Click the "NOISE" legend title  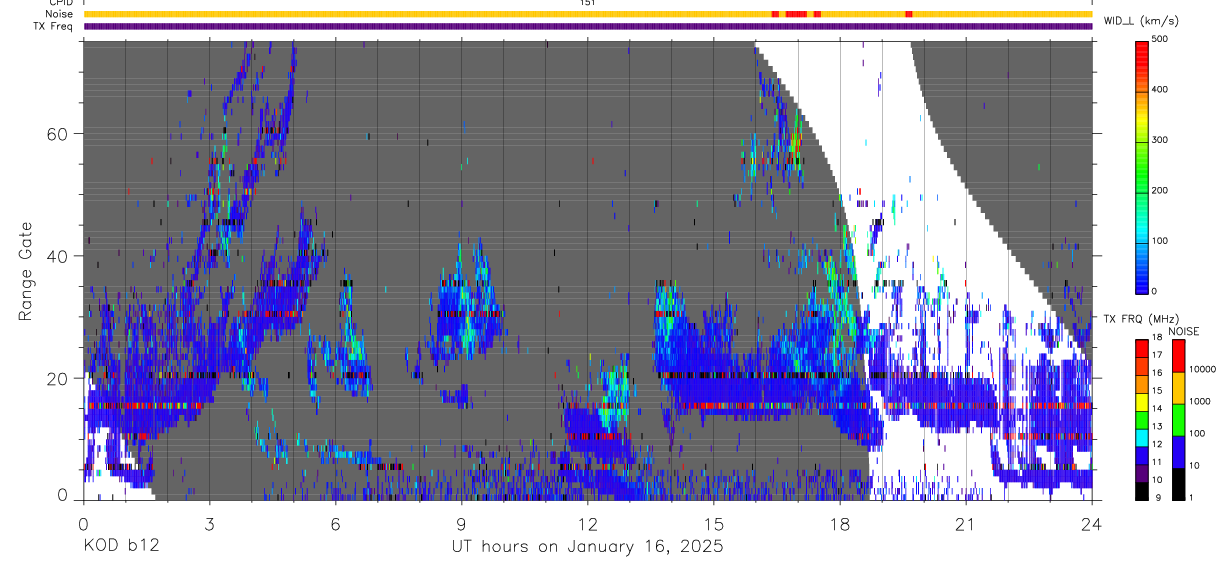pyautogui.click(x=1183, y=331)
